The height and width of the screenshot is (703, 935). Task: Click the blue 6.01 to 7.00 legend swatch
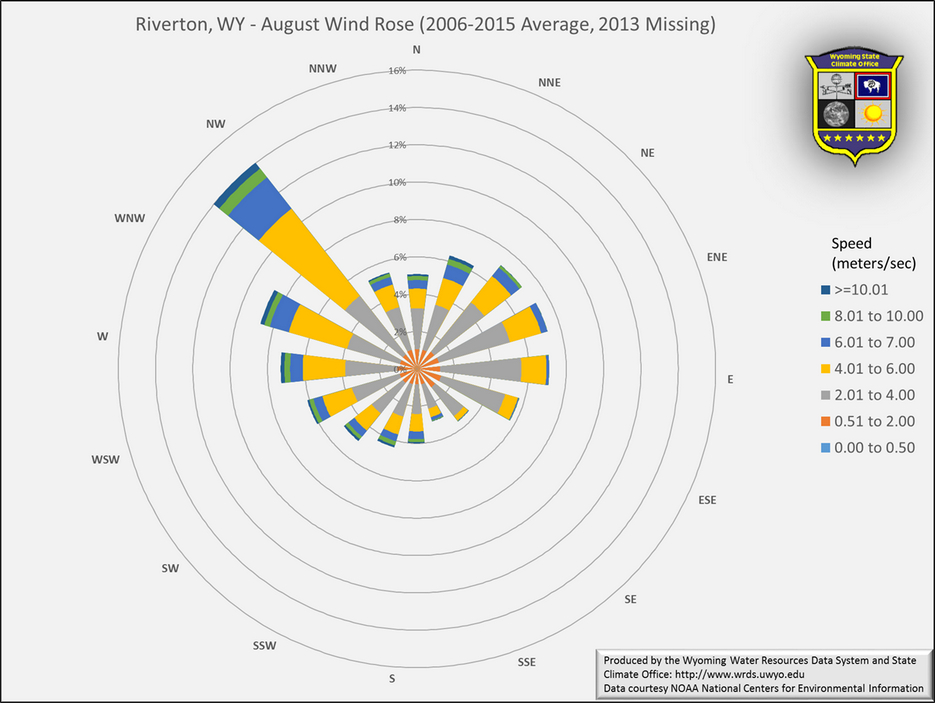click(825, 342)
